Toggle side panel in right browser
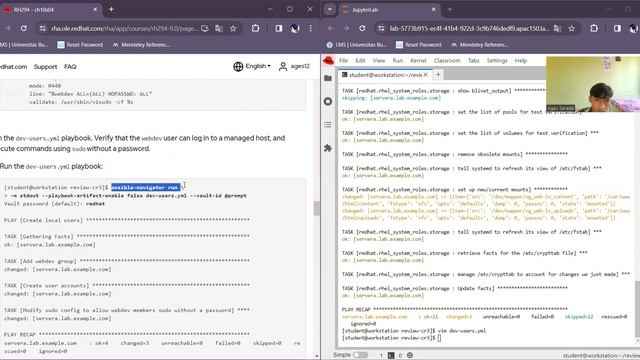Image resolution: width=640 pixels, height=360 pixels. [x=617, y=28]
